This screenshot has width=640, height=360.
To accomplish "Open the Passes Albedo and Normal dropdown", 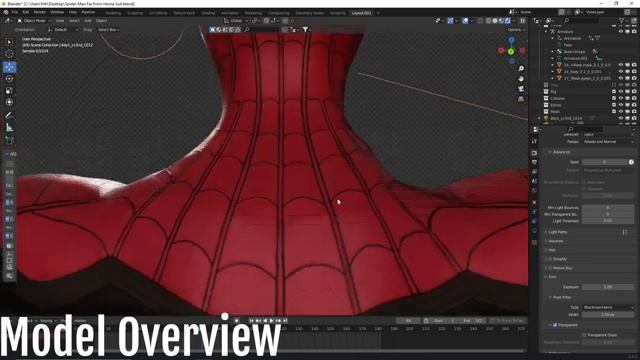I will pyautogui.click(x=608, y=142).
